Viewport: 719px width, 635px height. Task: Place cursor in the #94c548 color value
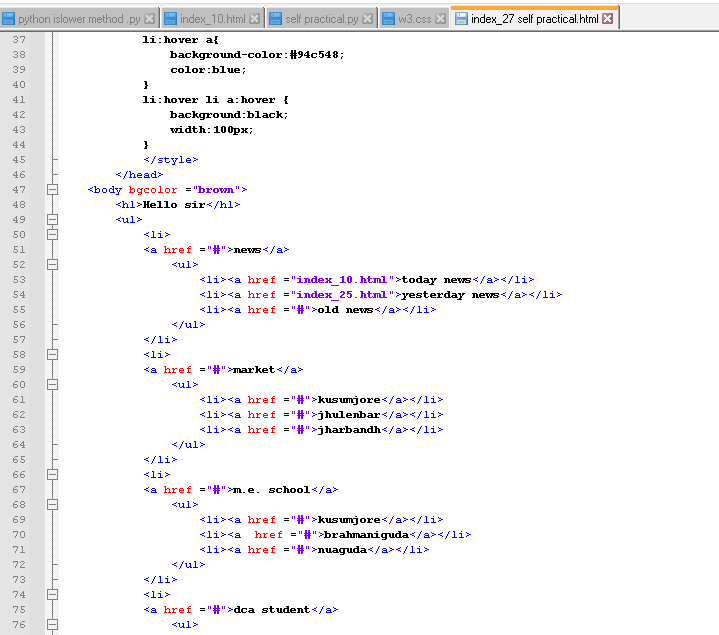click(316, 54)
